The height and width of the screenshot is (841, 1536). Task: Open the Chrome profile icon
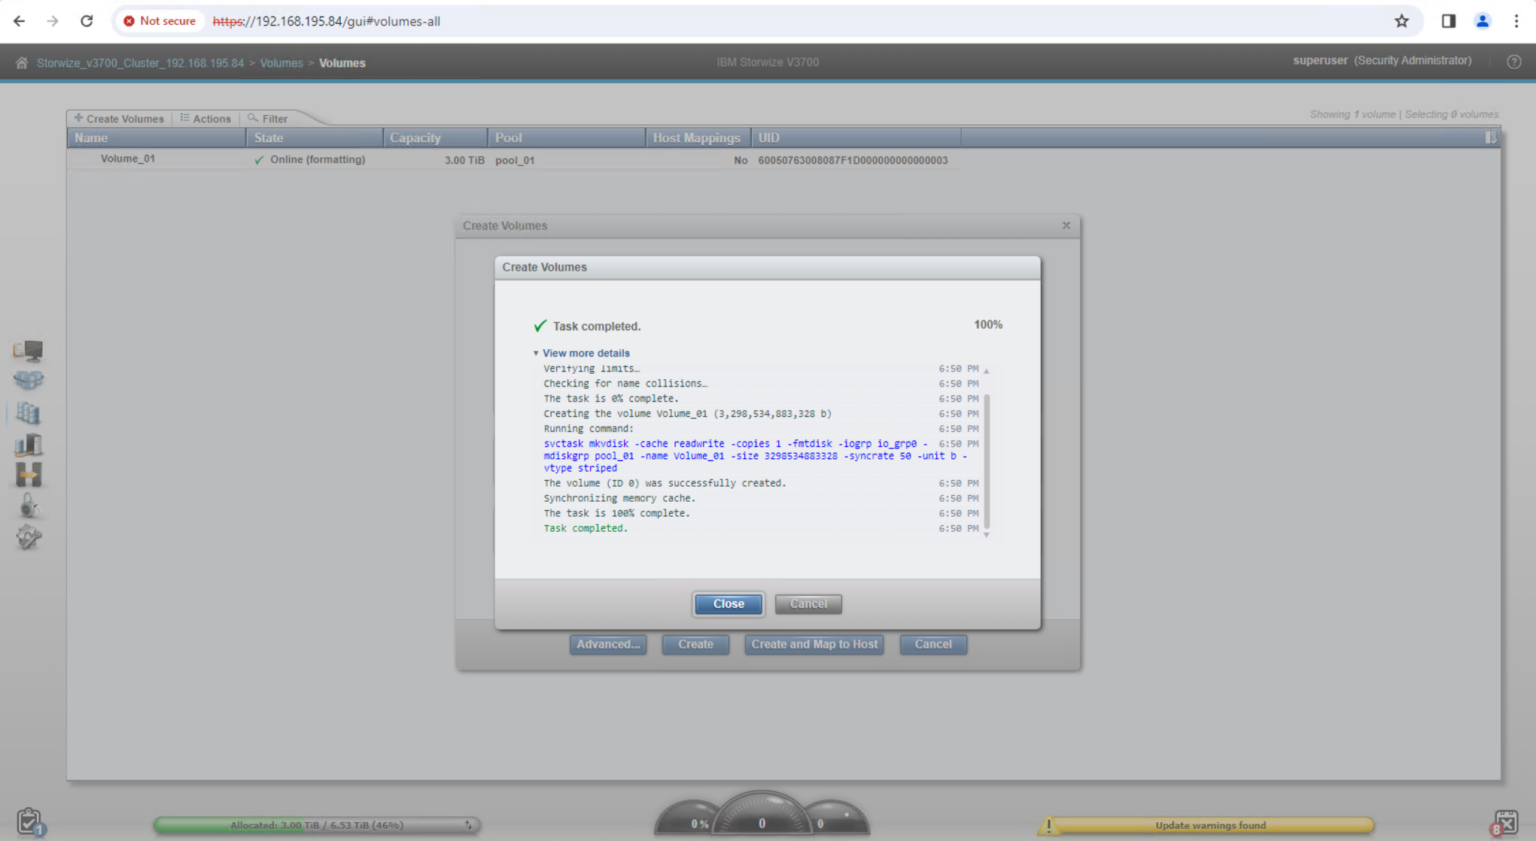pos(1483,21)
